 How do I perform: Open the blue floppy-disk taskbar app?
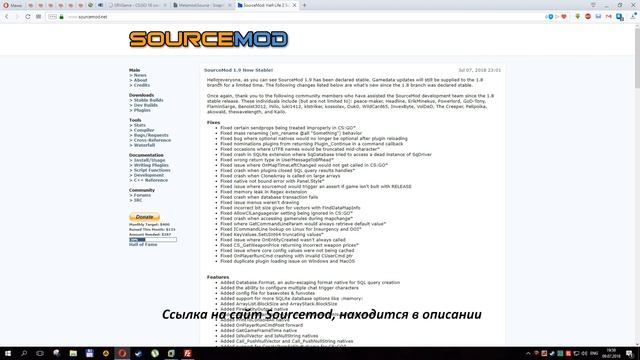pyautogui.click(x=89, y=353)
